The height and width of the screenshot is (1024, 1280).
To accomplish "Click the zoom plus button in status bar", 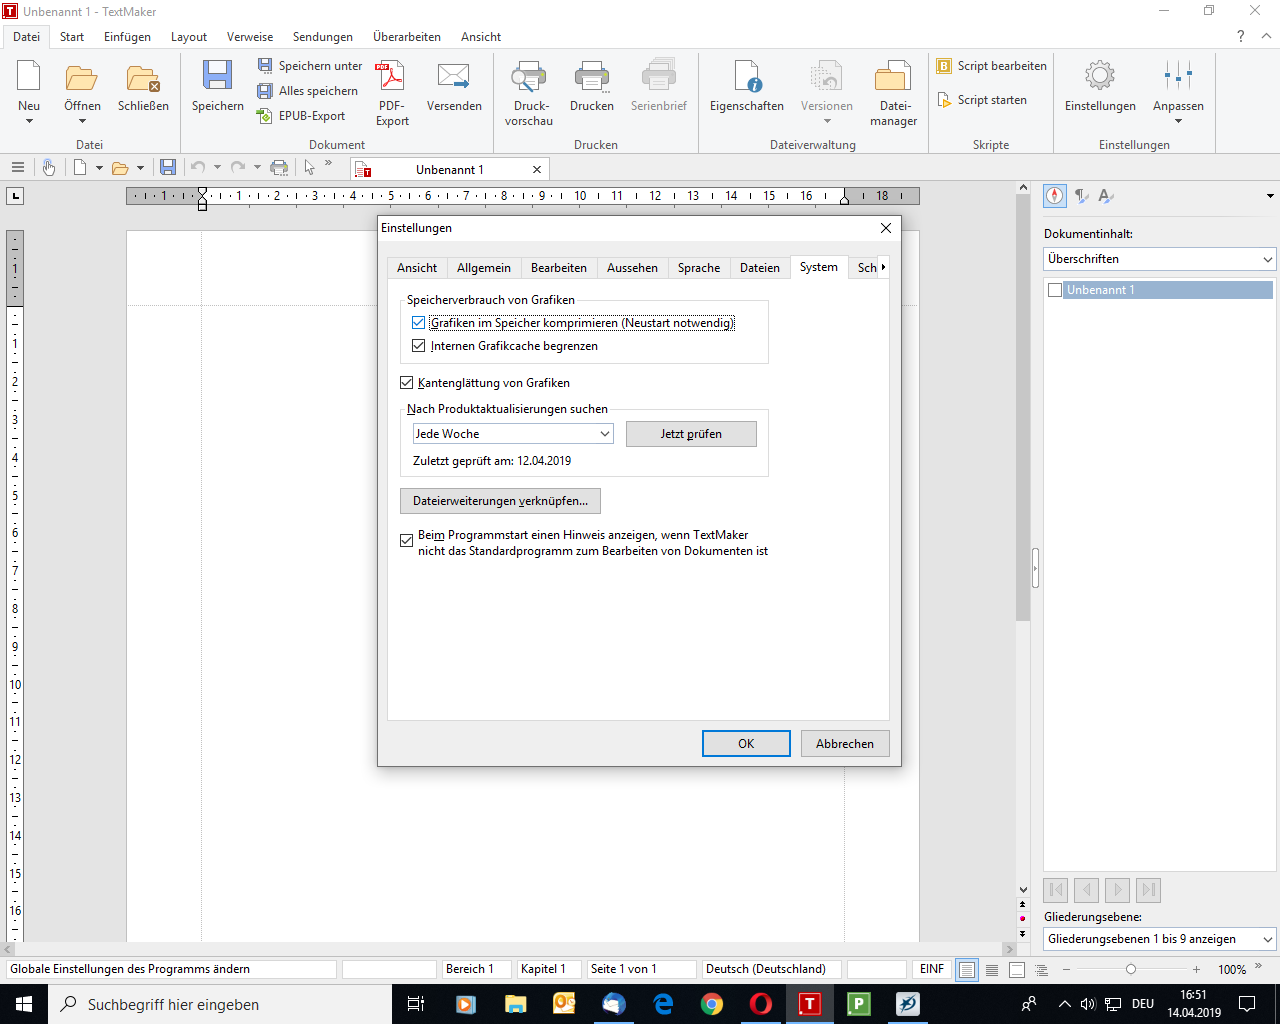I will (1196, 969).
